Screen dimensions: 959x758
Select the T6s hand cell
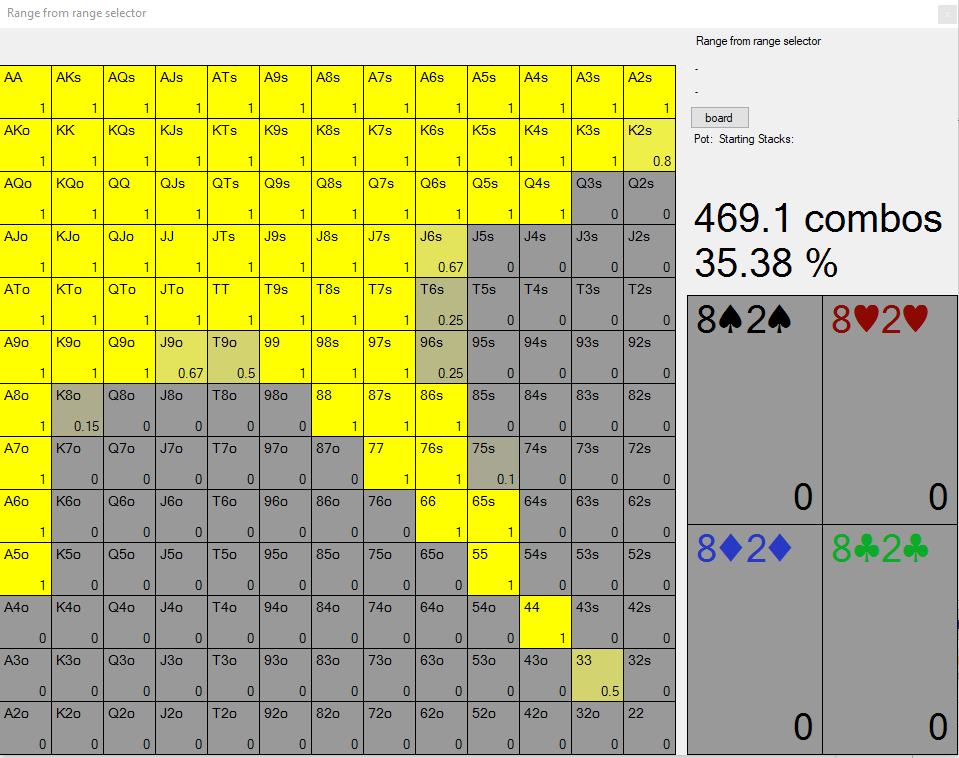coord(442,304)
